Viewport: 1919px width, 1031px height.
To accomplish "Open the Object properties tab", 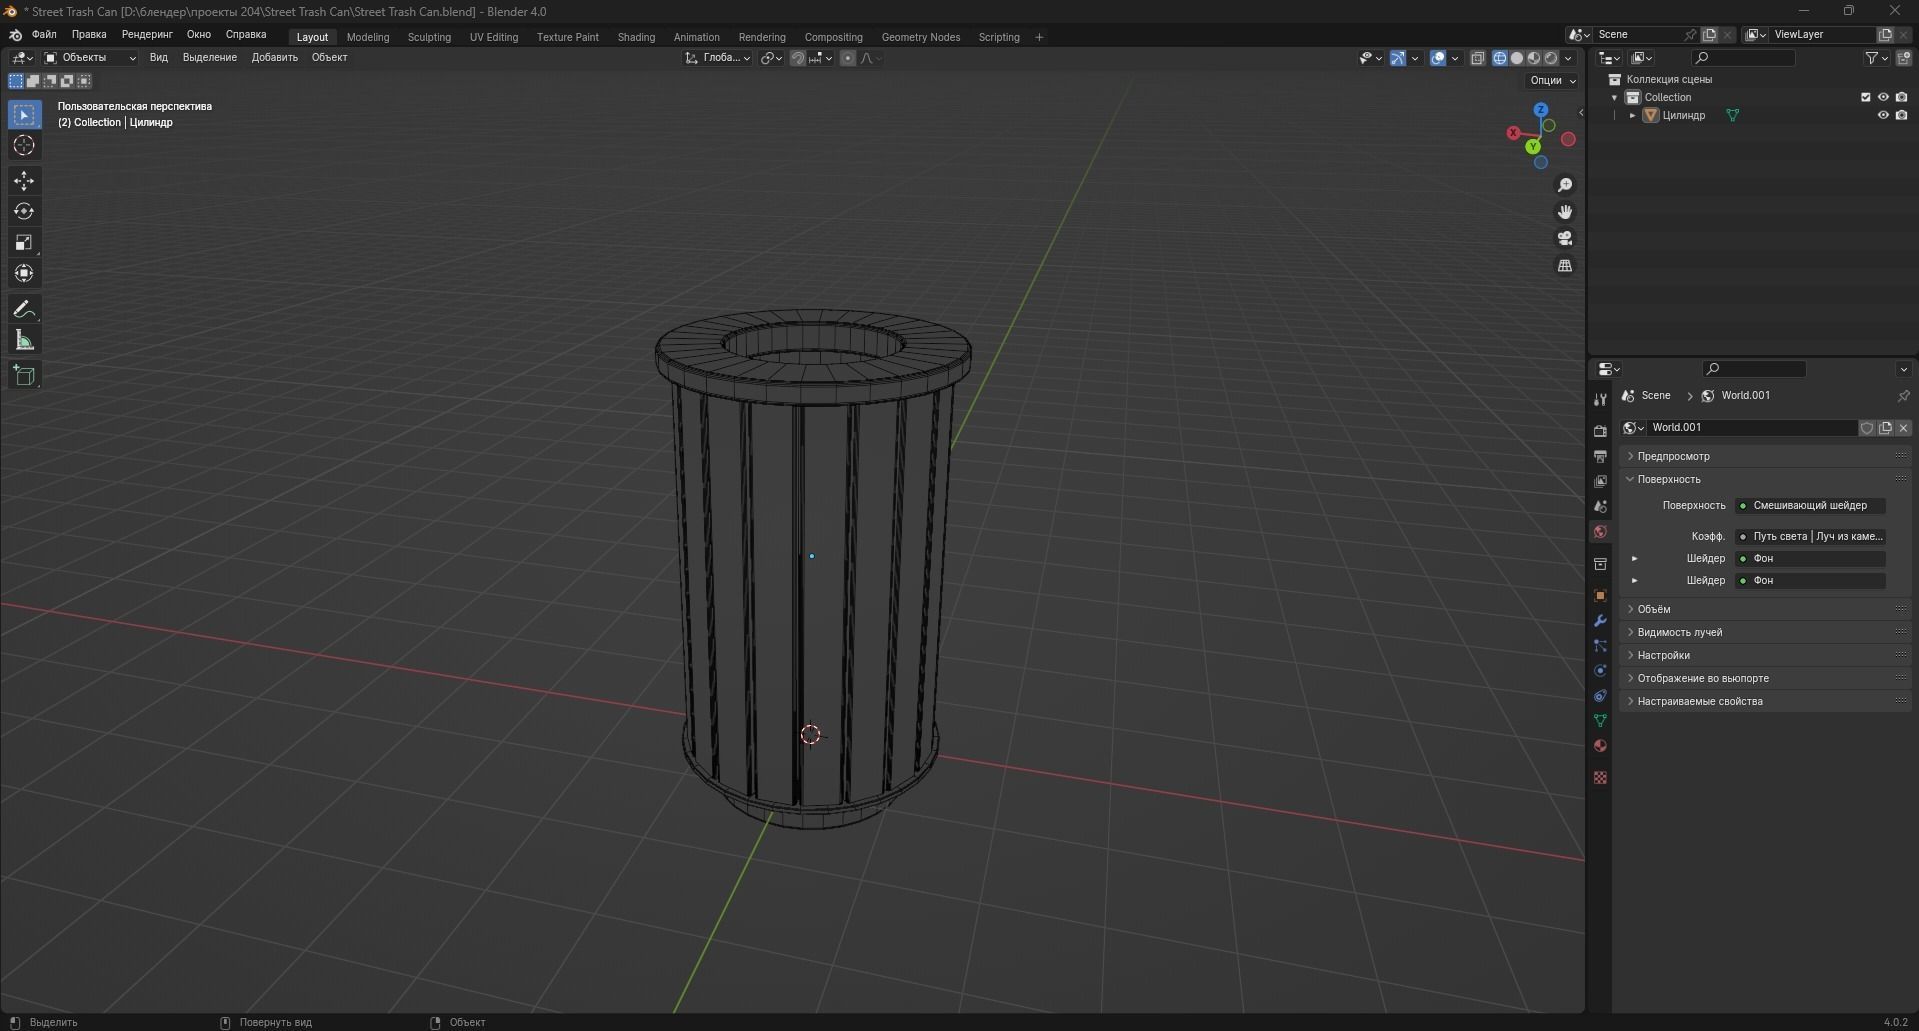I will coord(1600,595).
